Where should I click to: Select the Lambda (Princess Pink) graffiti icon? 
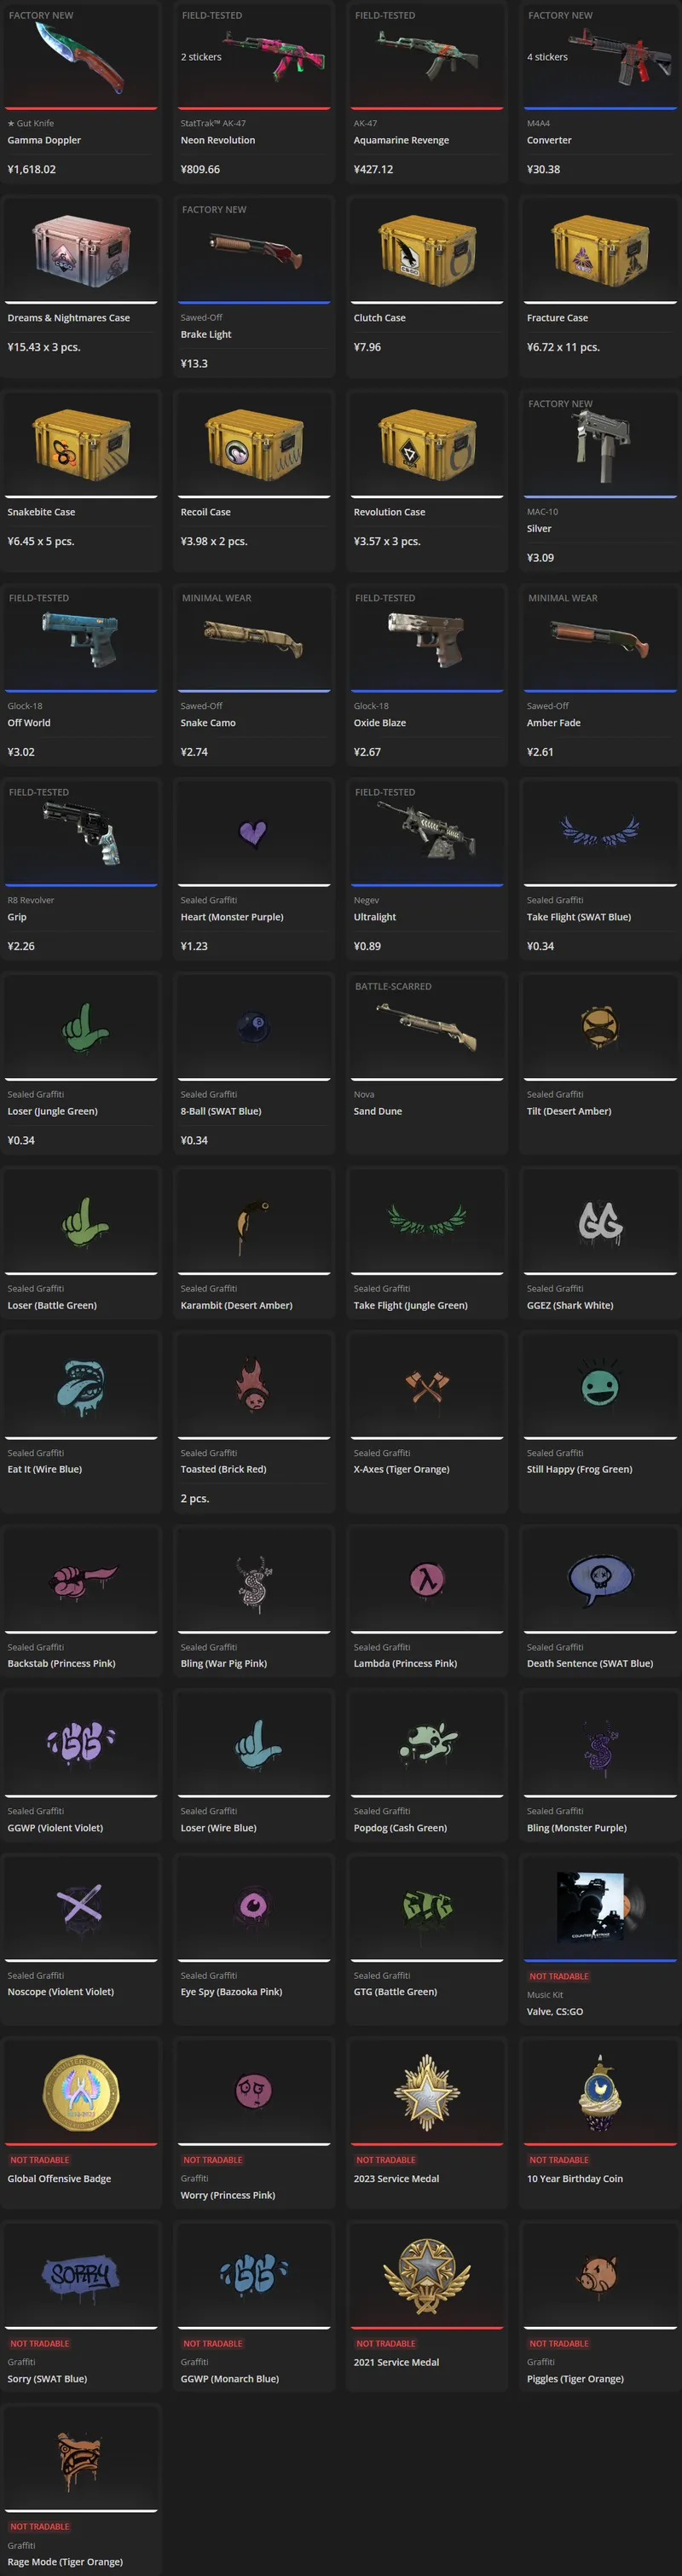(x=427, y=1580)
